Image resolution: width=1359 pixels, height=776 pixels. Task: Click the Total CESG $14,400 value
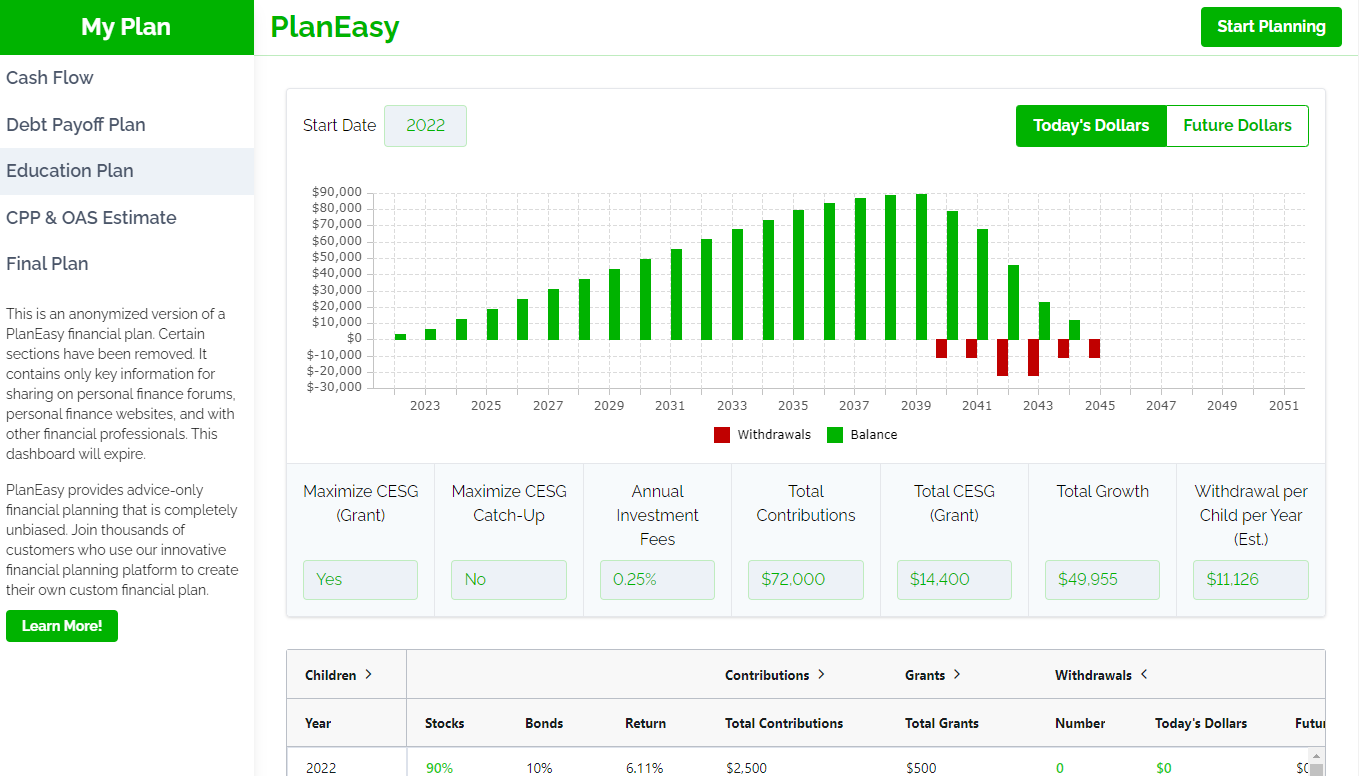pyautogui.click(x=954, y=580)
